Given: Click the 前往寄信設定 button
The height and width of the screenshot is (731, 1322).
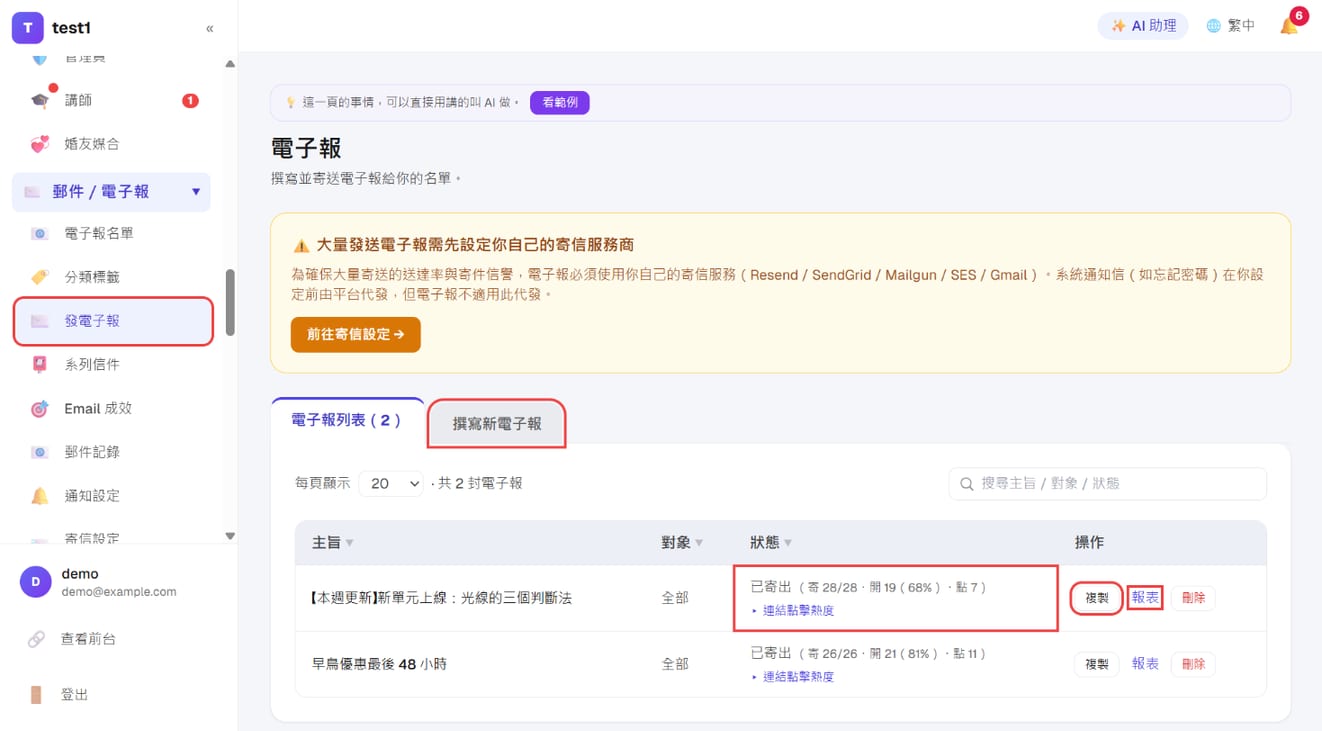Looking at the screenshot, I should tap(356, 334).
